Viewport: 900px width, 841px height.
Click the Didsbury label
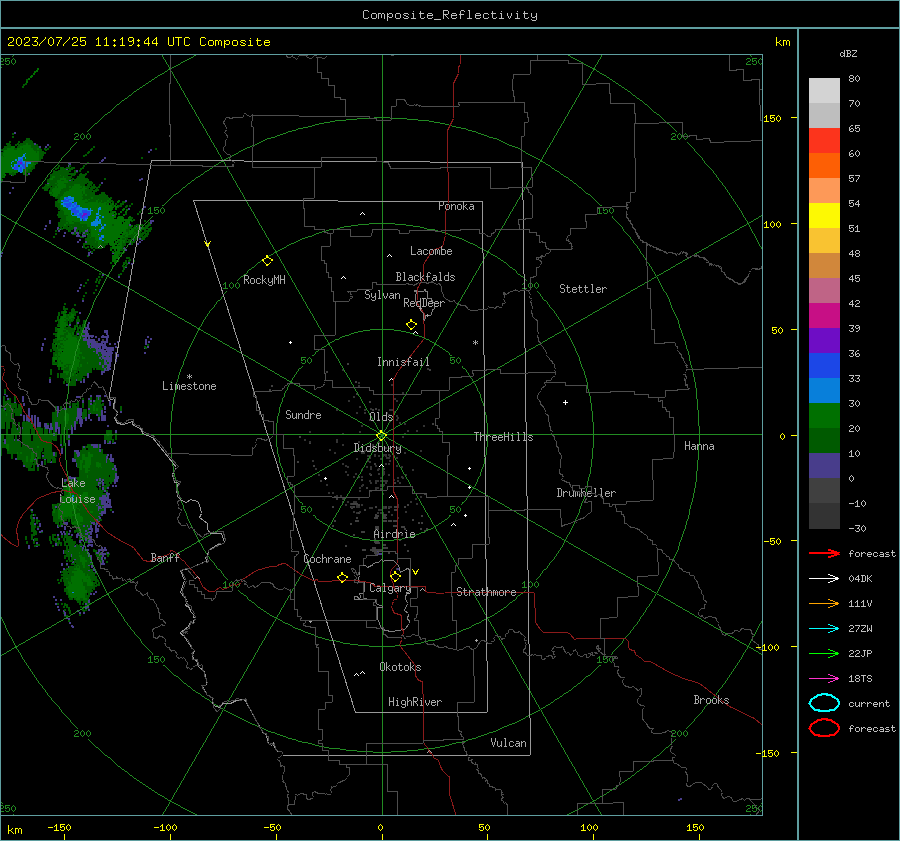click(377, 448)
